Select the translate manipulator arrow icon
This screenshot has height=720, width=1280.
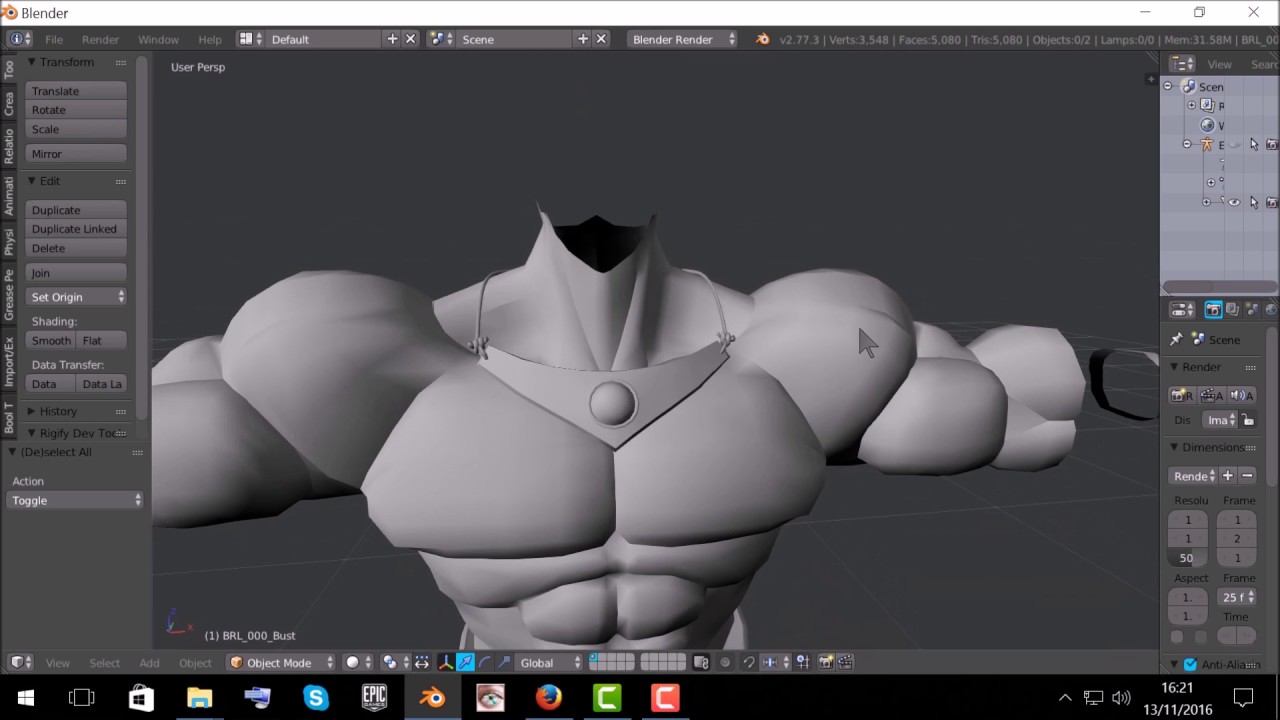pyautogui.click(x=465, y=662)
